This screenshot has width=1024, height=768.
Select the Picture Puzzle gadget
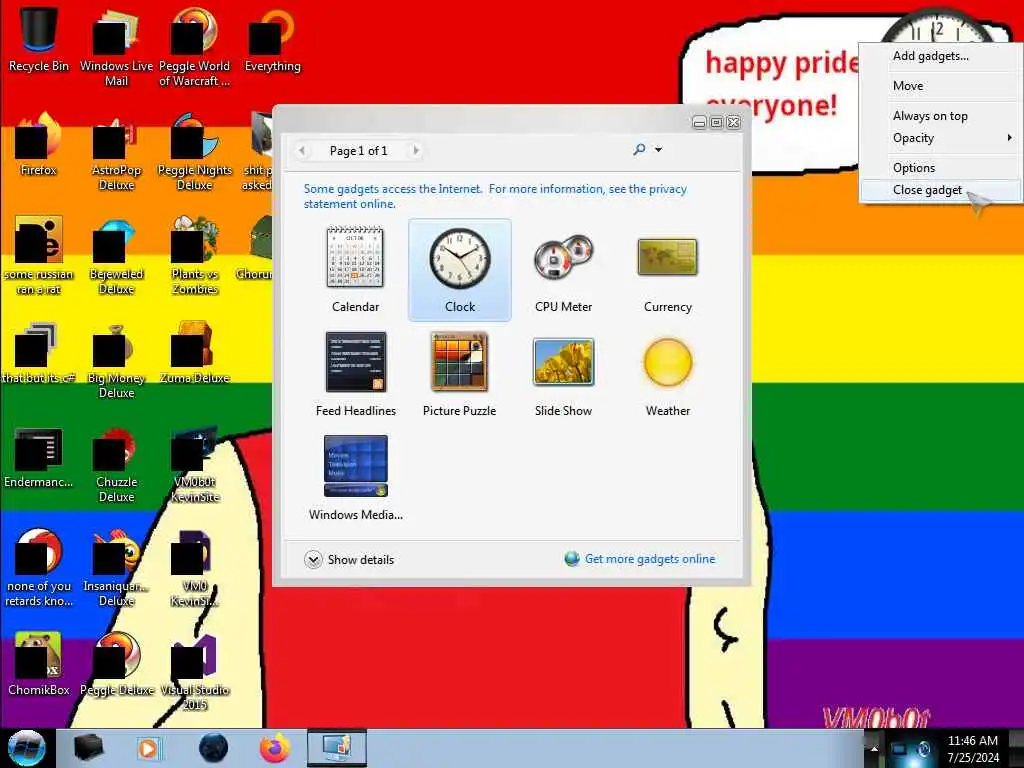point(460,374)
